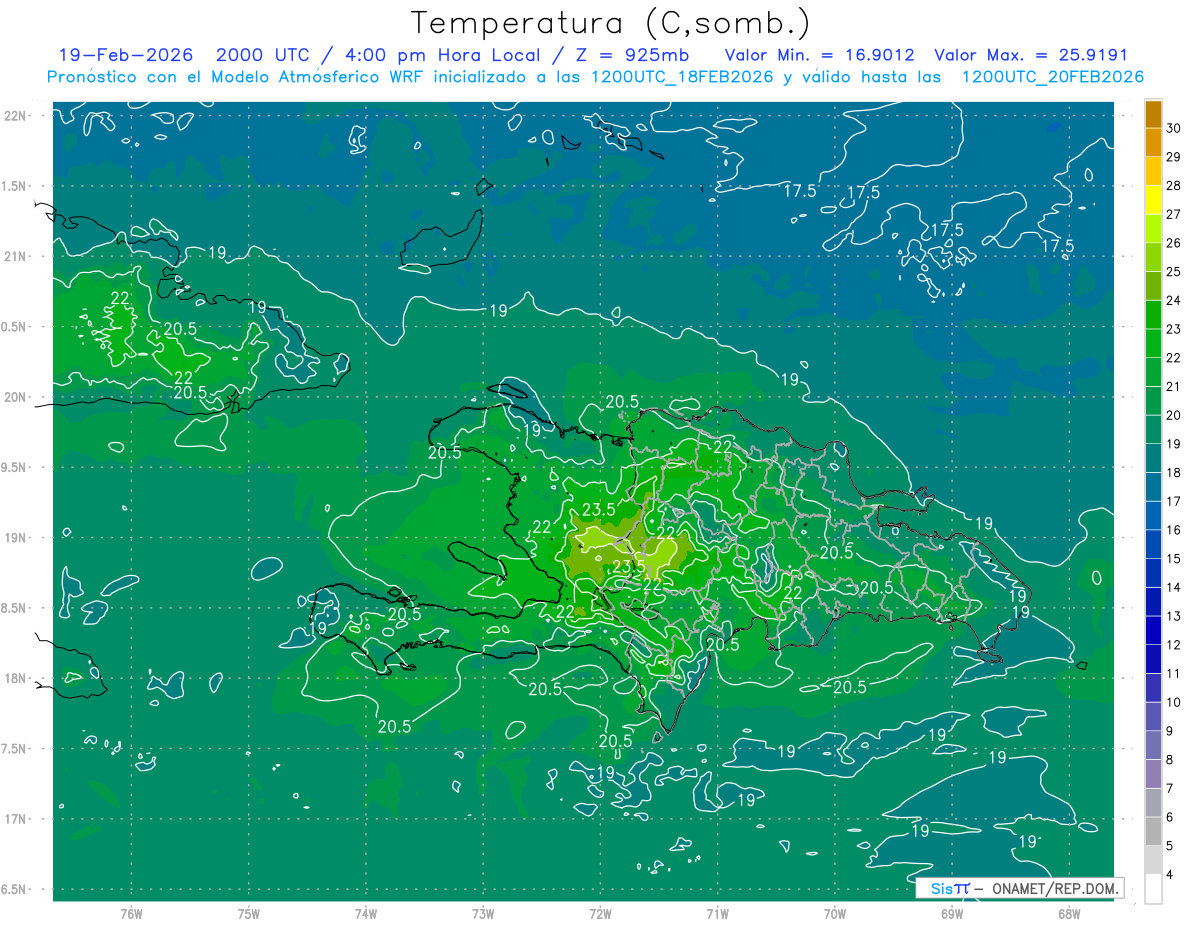
Task: Click the longitude axis label "75W"
Action: point(249,913)
